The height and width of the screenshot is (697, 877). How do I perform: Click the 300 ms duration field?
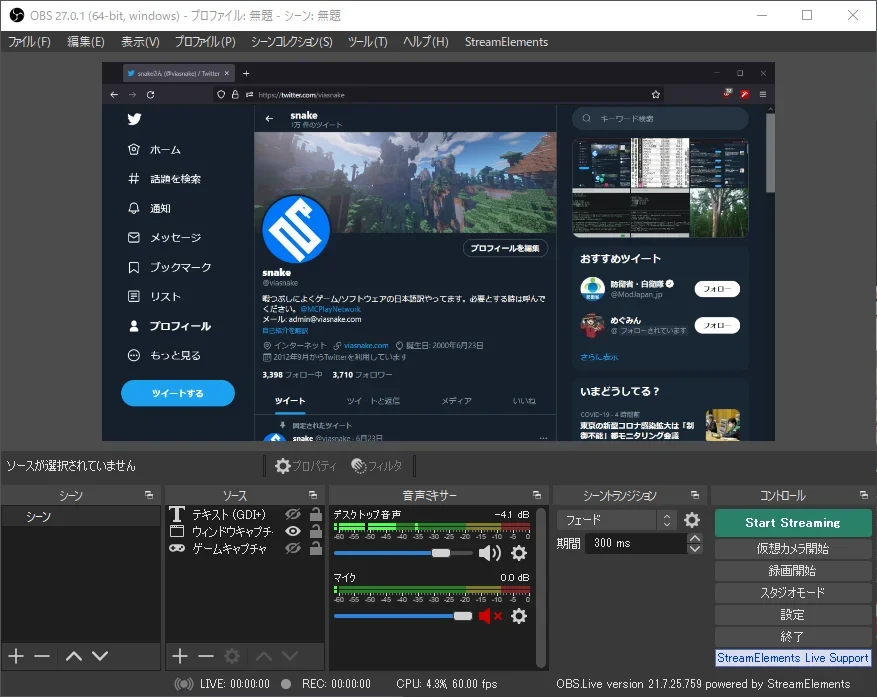636,543
